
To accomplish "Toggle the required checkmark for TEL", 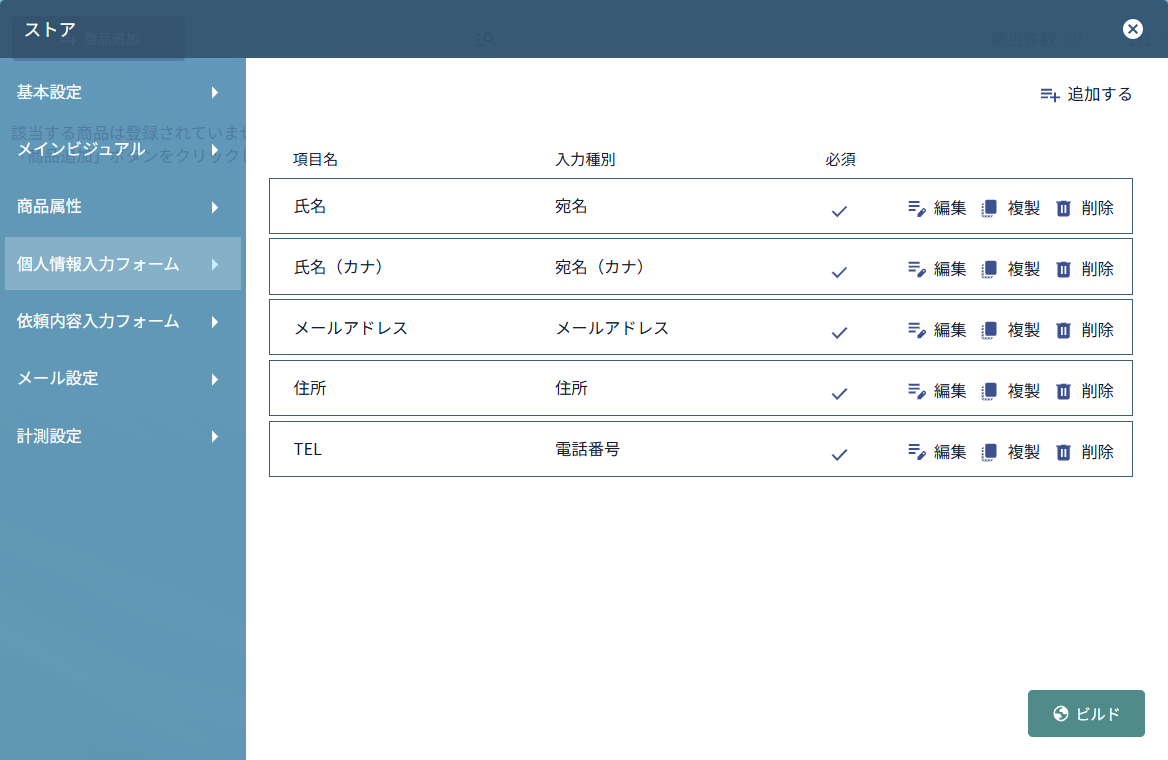I will click(x=840, y=455).
